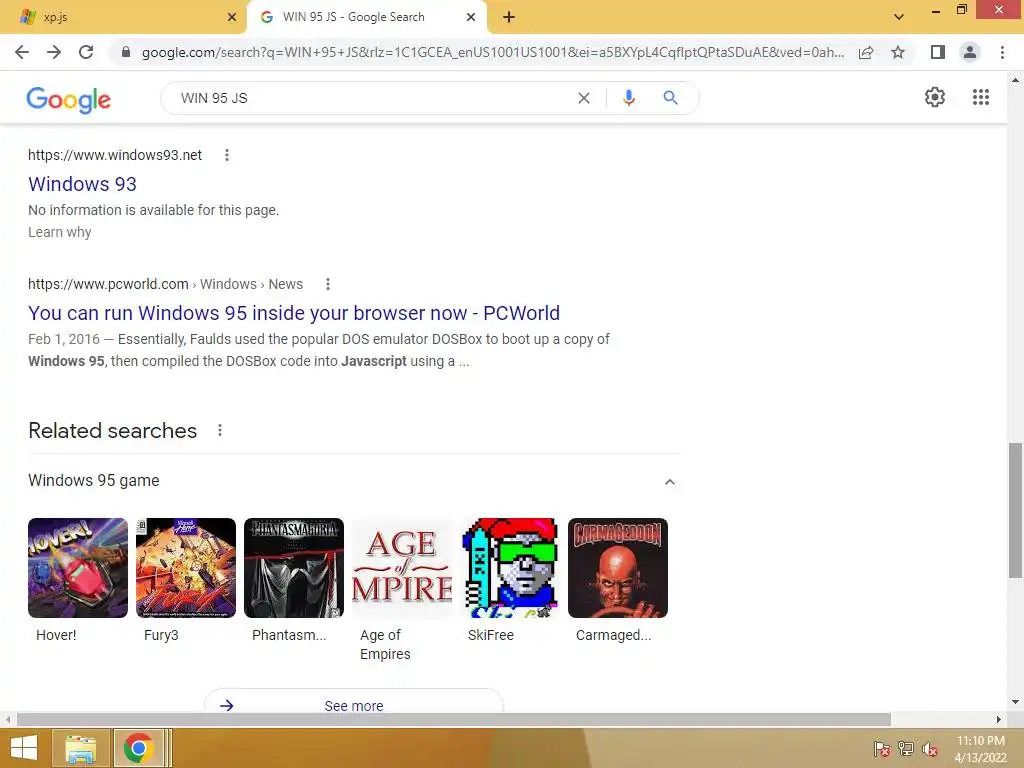Screen dimensions: 1024x768
Task: Share this page via the address bar icon
Action: [x=866, y=52]
